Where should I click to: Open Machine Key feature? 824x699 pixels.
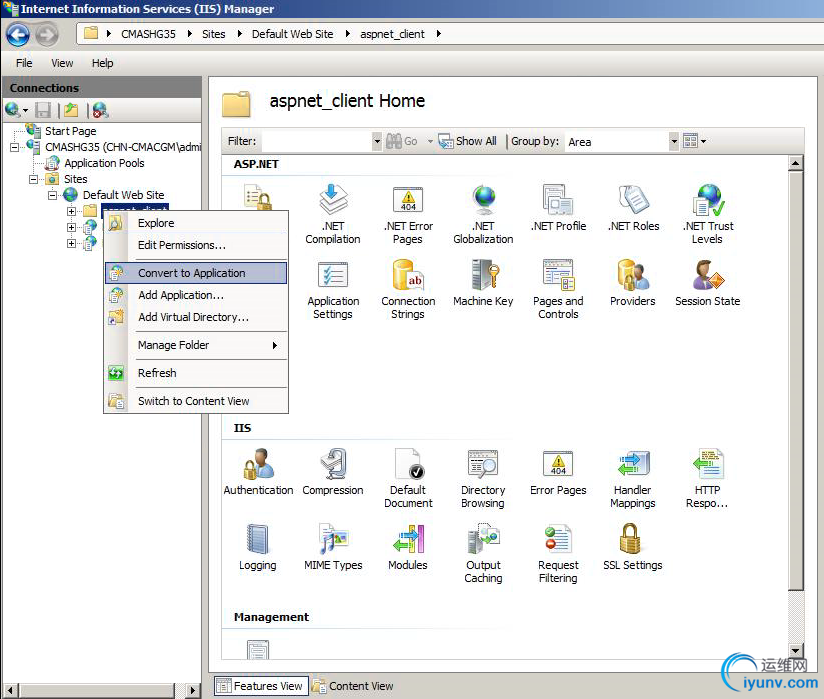(x=483, y=283)
